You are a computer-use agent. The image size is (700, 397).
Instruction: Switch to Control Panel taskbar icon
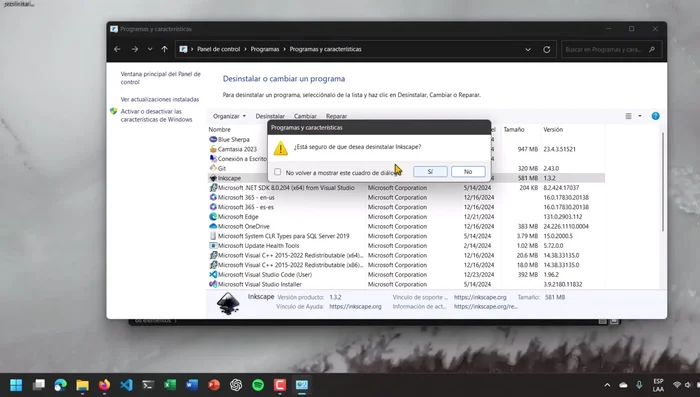click(x=302, y=385)
